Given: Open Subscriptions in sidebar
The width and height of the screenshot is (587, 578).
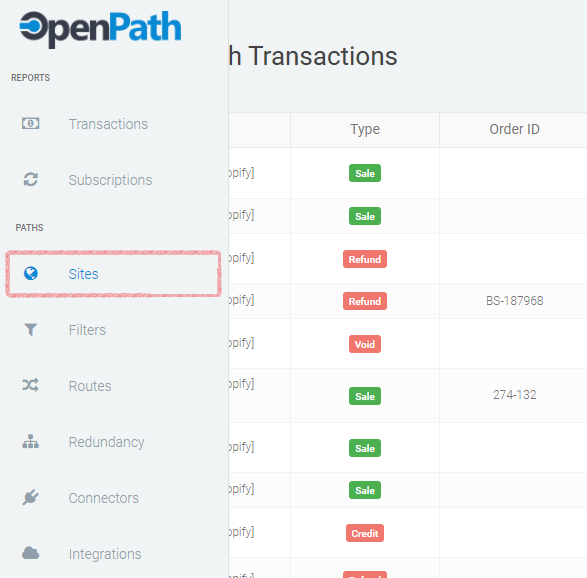Looking at the screenshot, I should point(110,180).
